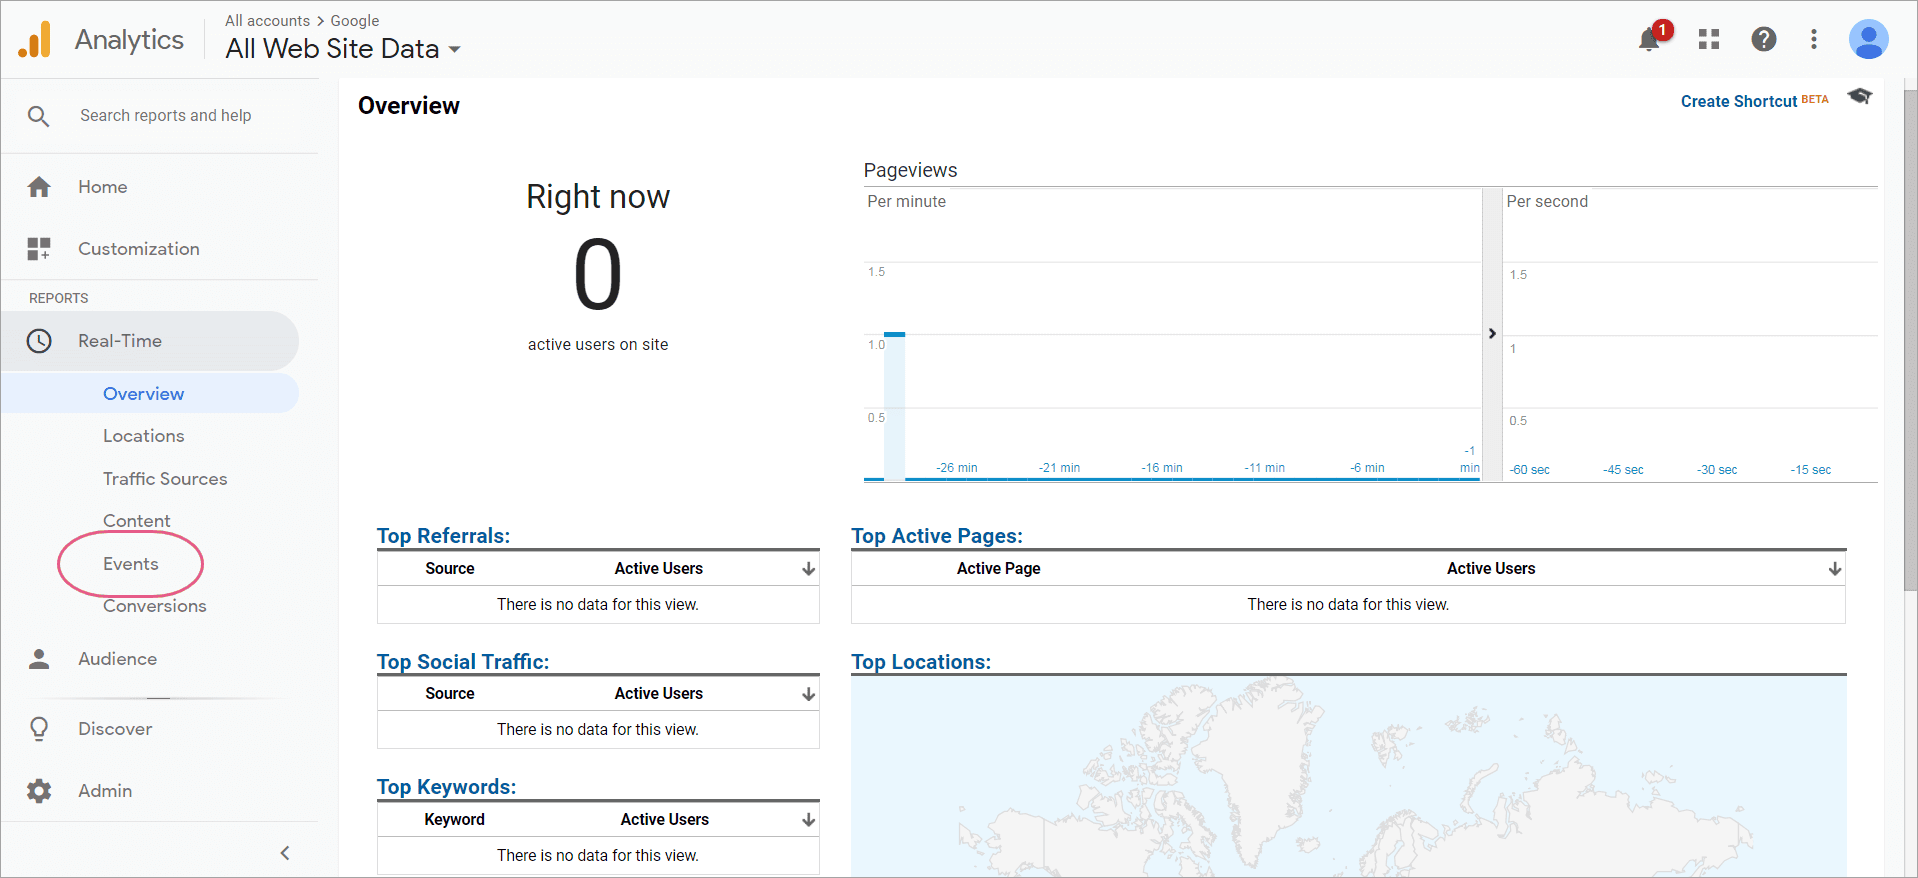Sort Top Active Pages by Active Users arrow
Viewport: 1918px width, 878px height.
tap(1834, 569)
